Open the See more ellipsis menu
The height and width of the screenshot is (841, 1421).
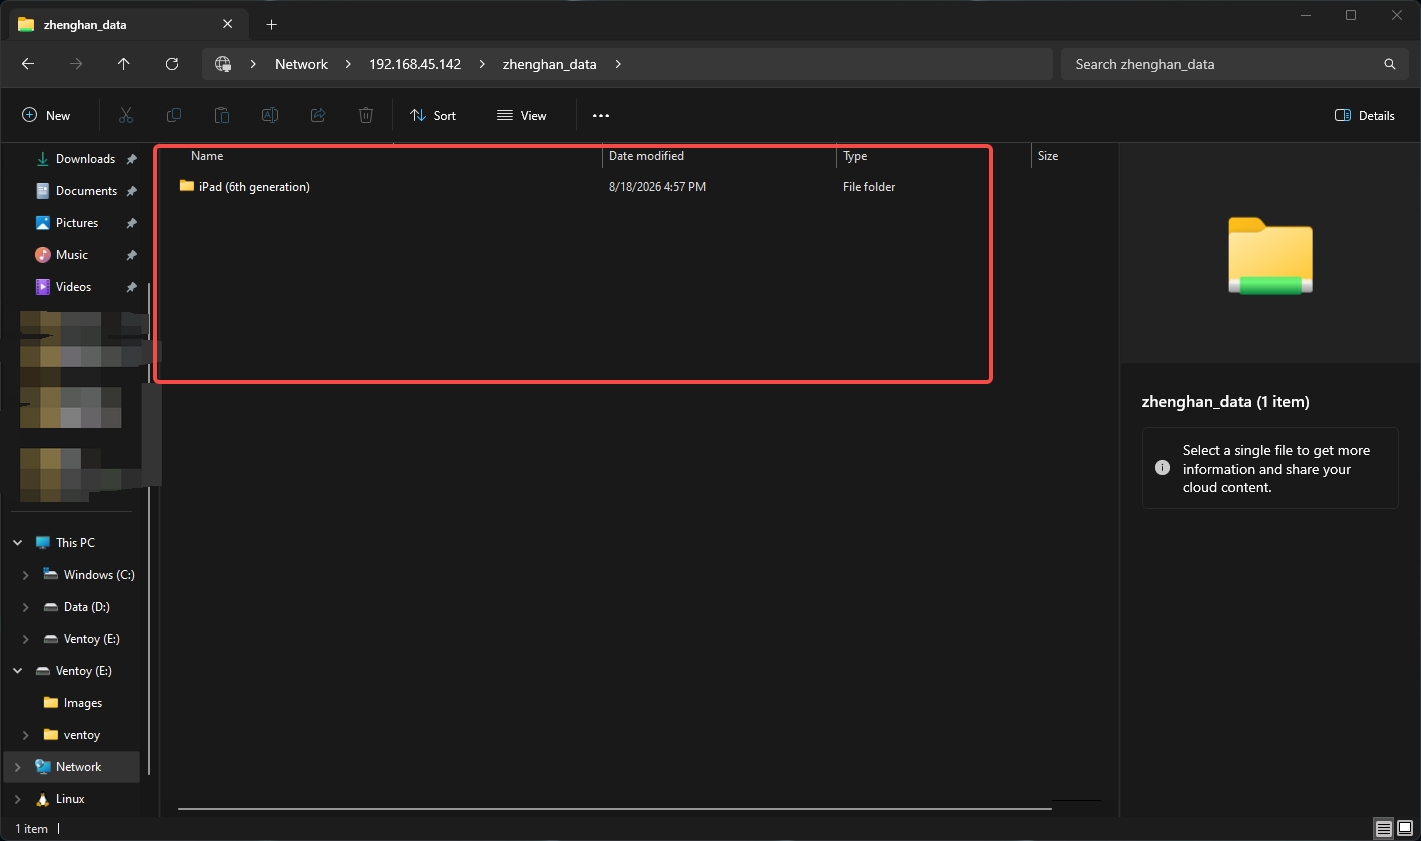tap(601, 116)
